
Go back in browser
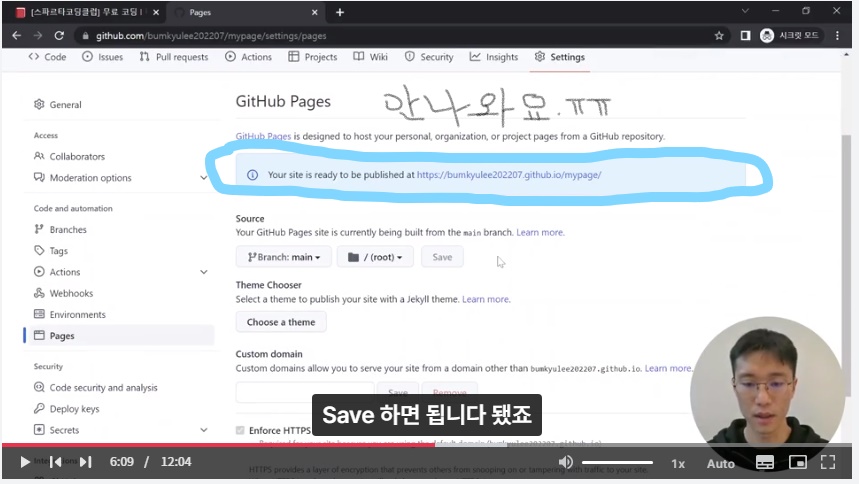point(16,36)
